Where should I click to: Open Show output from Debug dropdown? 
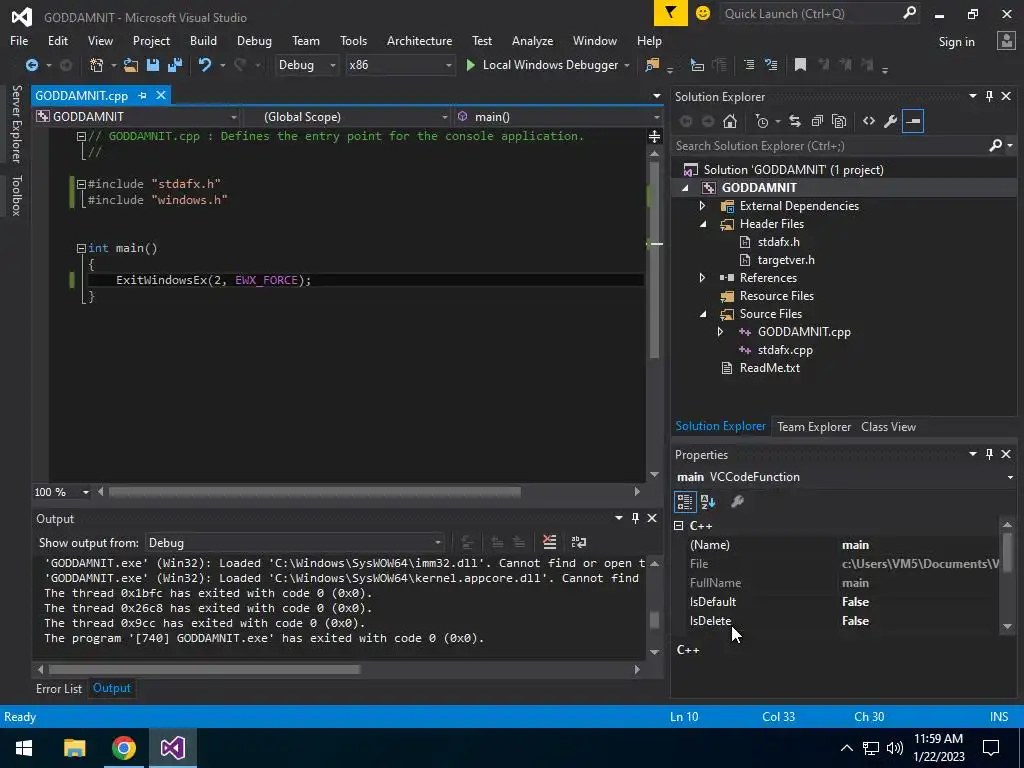[294, 543]
